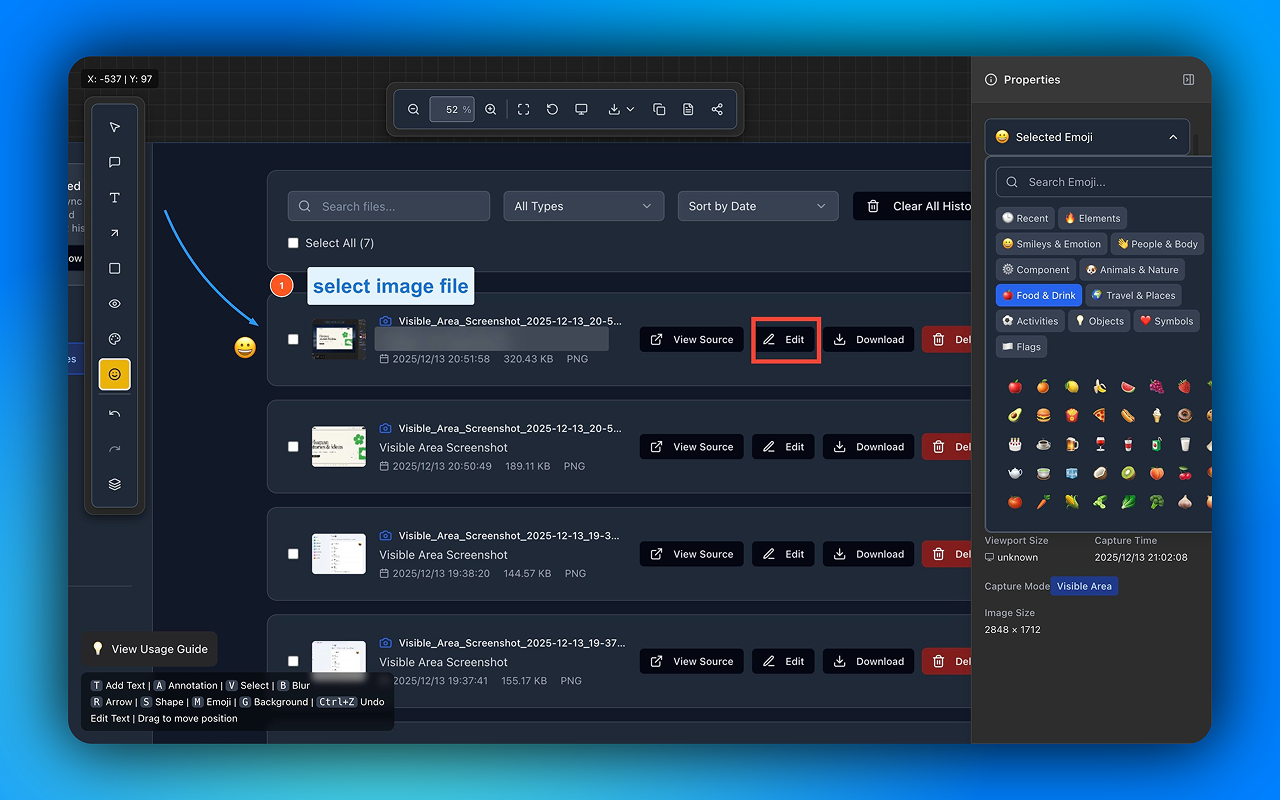Focus the Search Emoji field
This screenshot has width=1280, height=800.
[x=1104, y=182]
